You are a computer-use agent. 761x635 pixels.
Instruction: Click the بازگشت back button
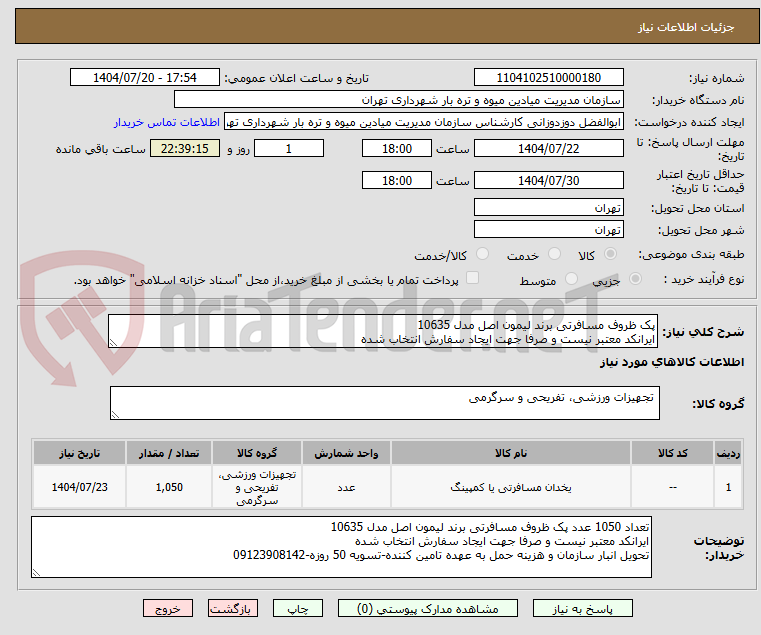[233, 608]
